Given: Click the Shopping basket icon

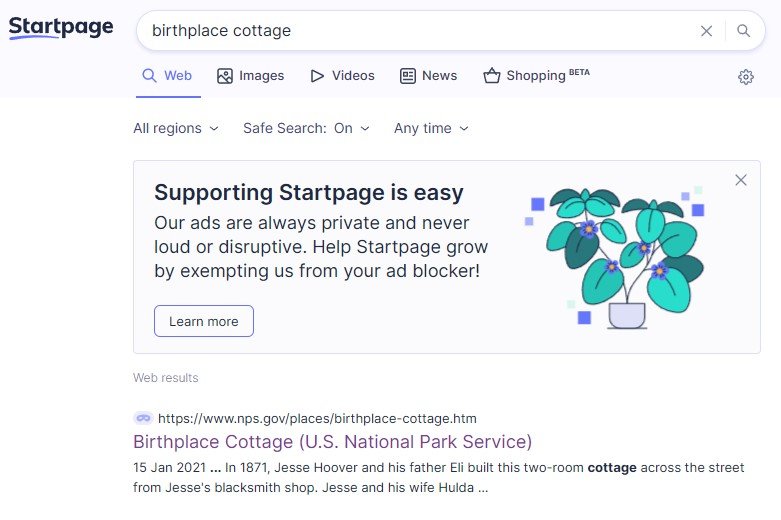Looking at the screenshot, I should tap(491, 76).
